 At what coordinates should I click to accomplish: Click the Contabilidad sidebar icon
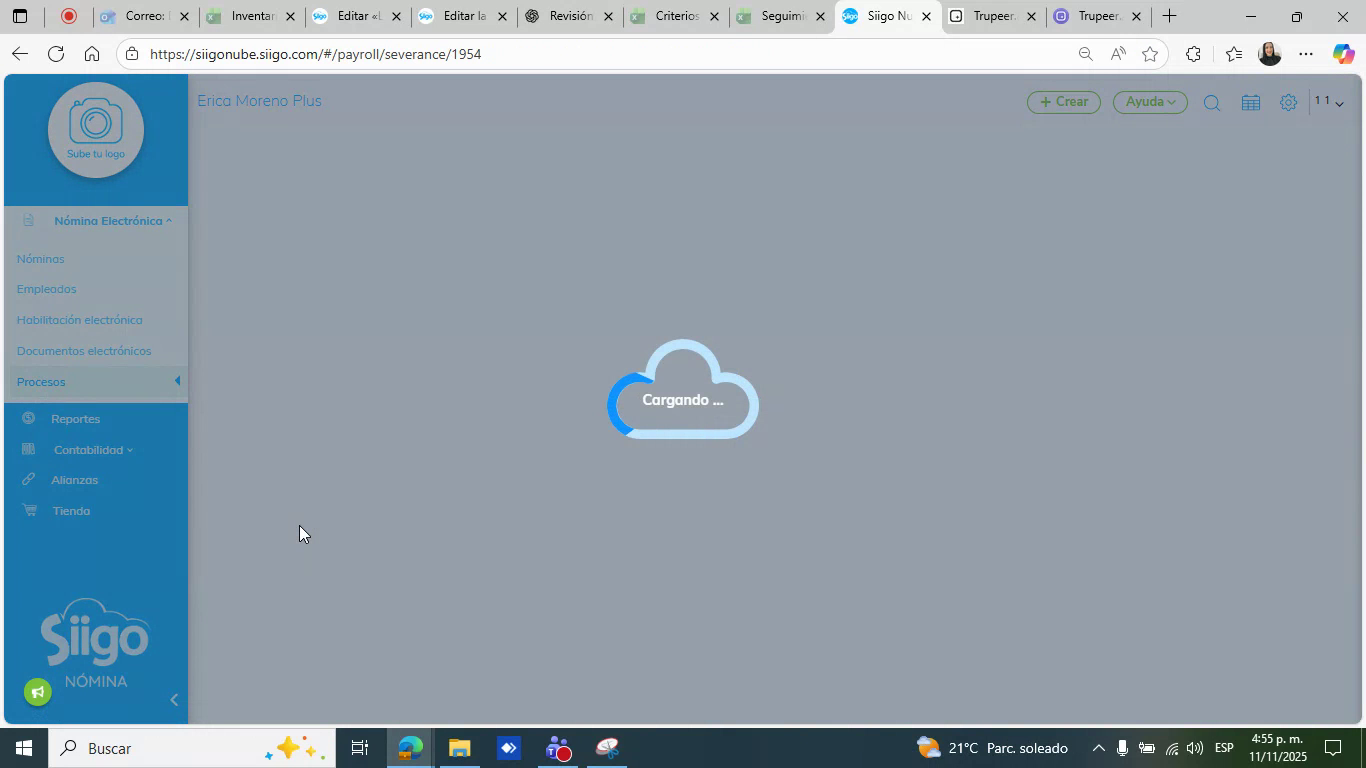point(29,449)
